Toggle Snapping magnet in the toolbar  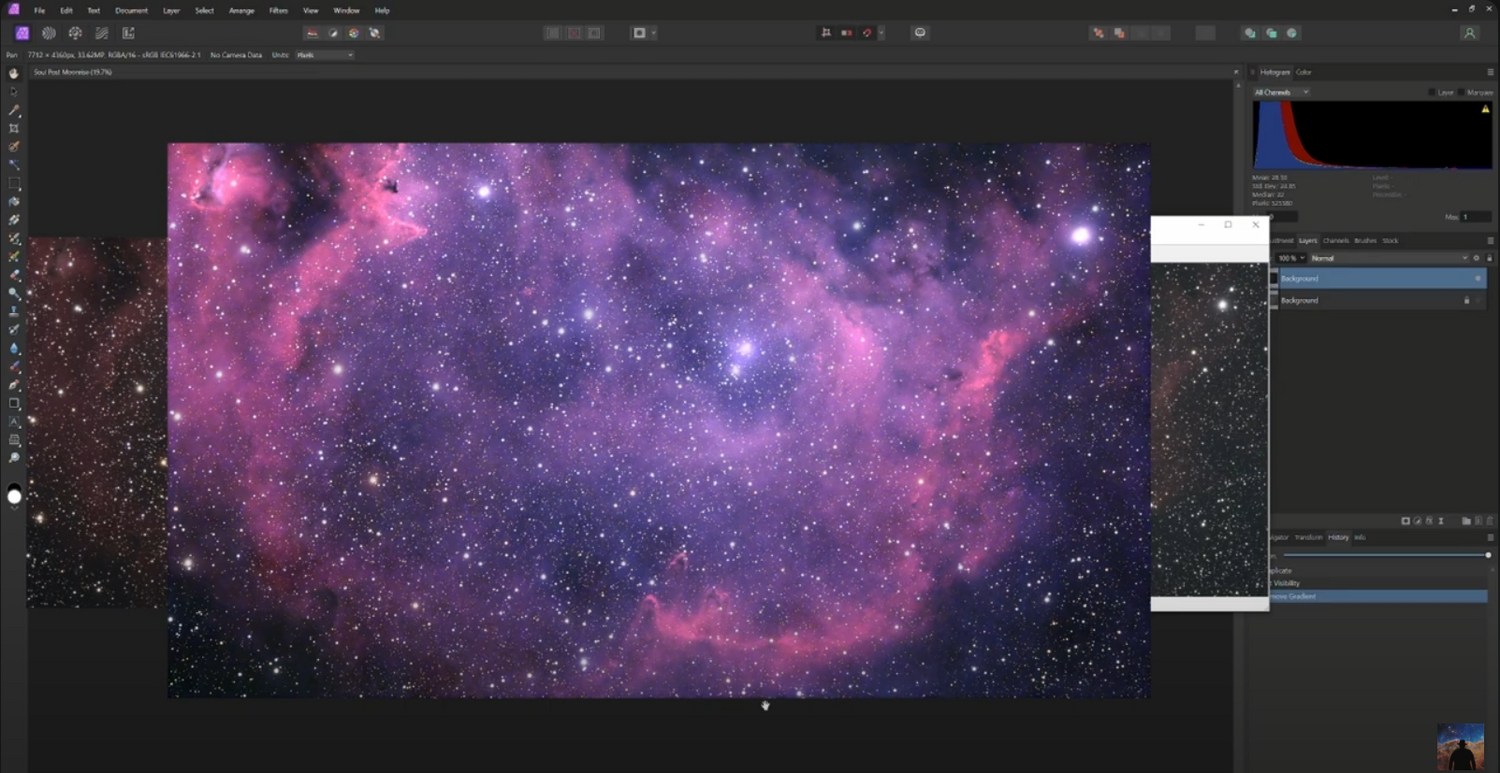click(x=867, y=33)
